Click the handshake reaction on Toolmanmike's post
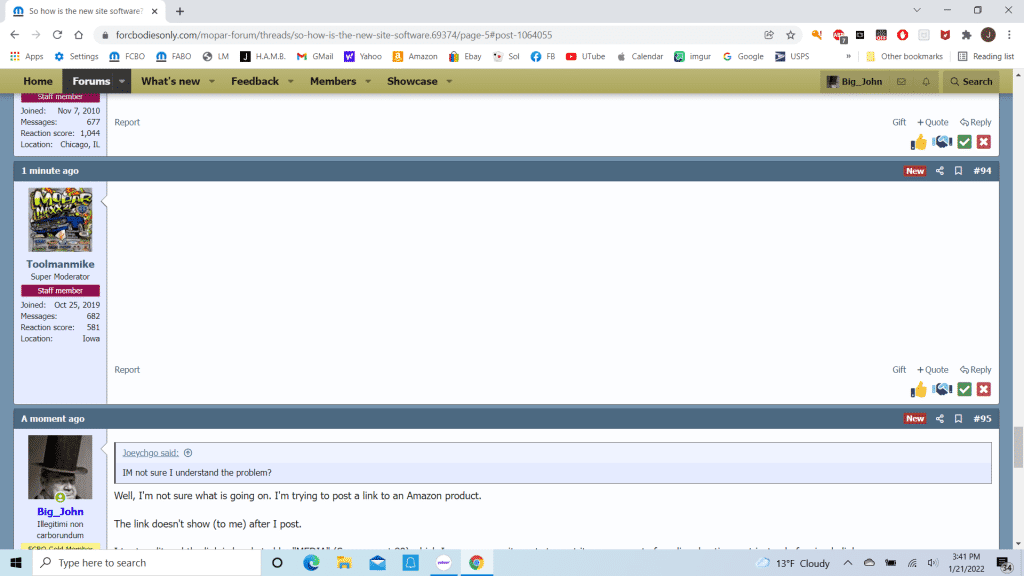The width and height of the screenshot is (1024, 576). (942, 390)
